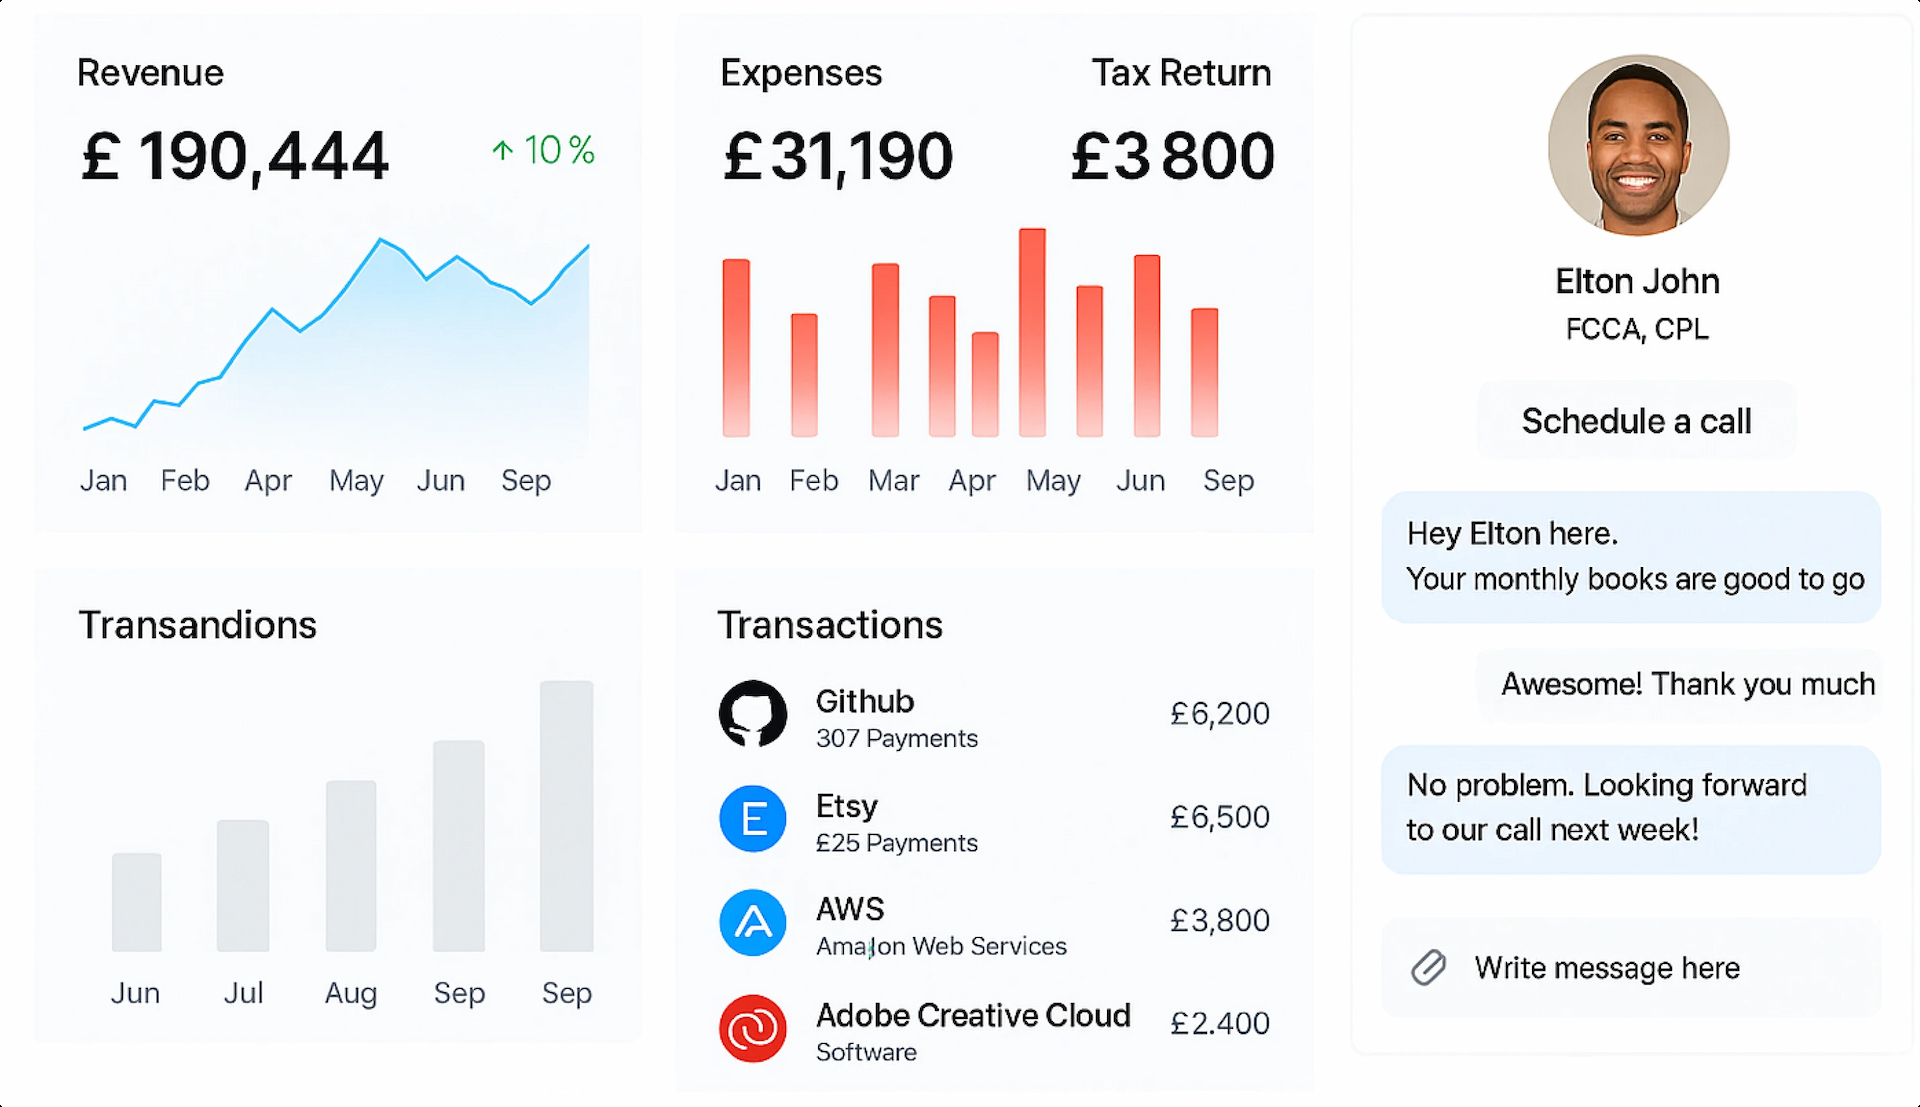1920x1107 pixels.
Task: Click the Tax Return heading
Action: click(x=1181, y=73)
